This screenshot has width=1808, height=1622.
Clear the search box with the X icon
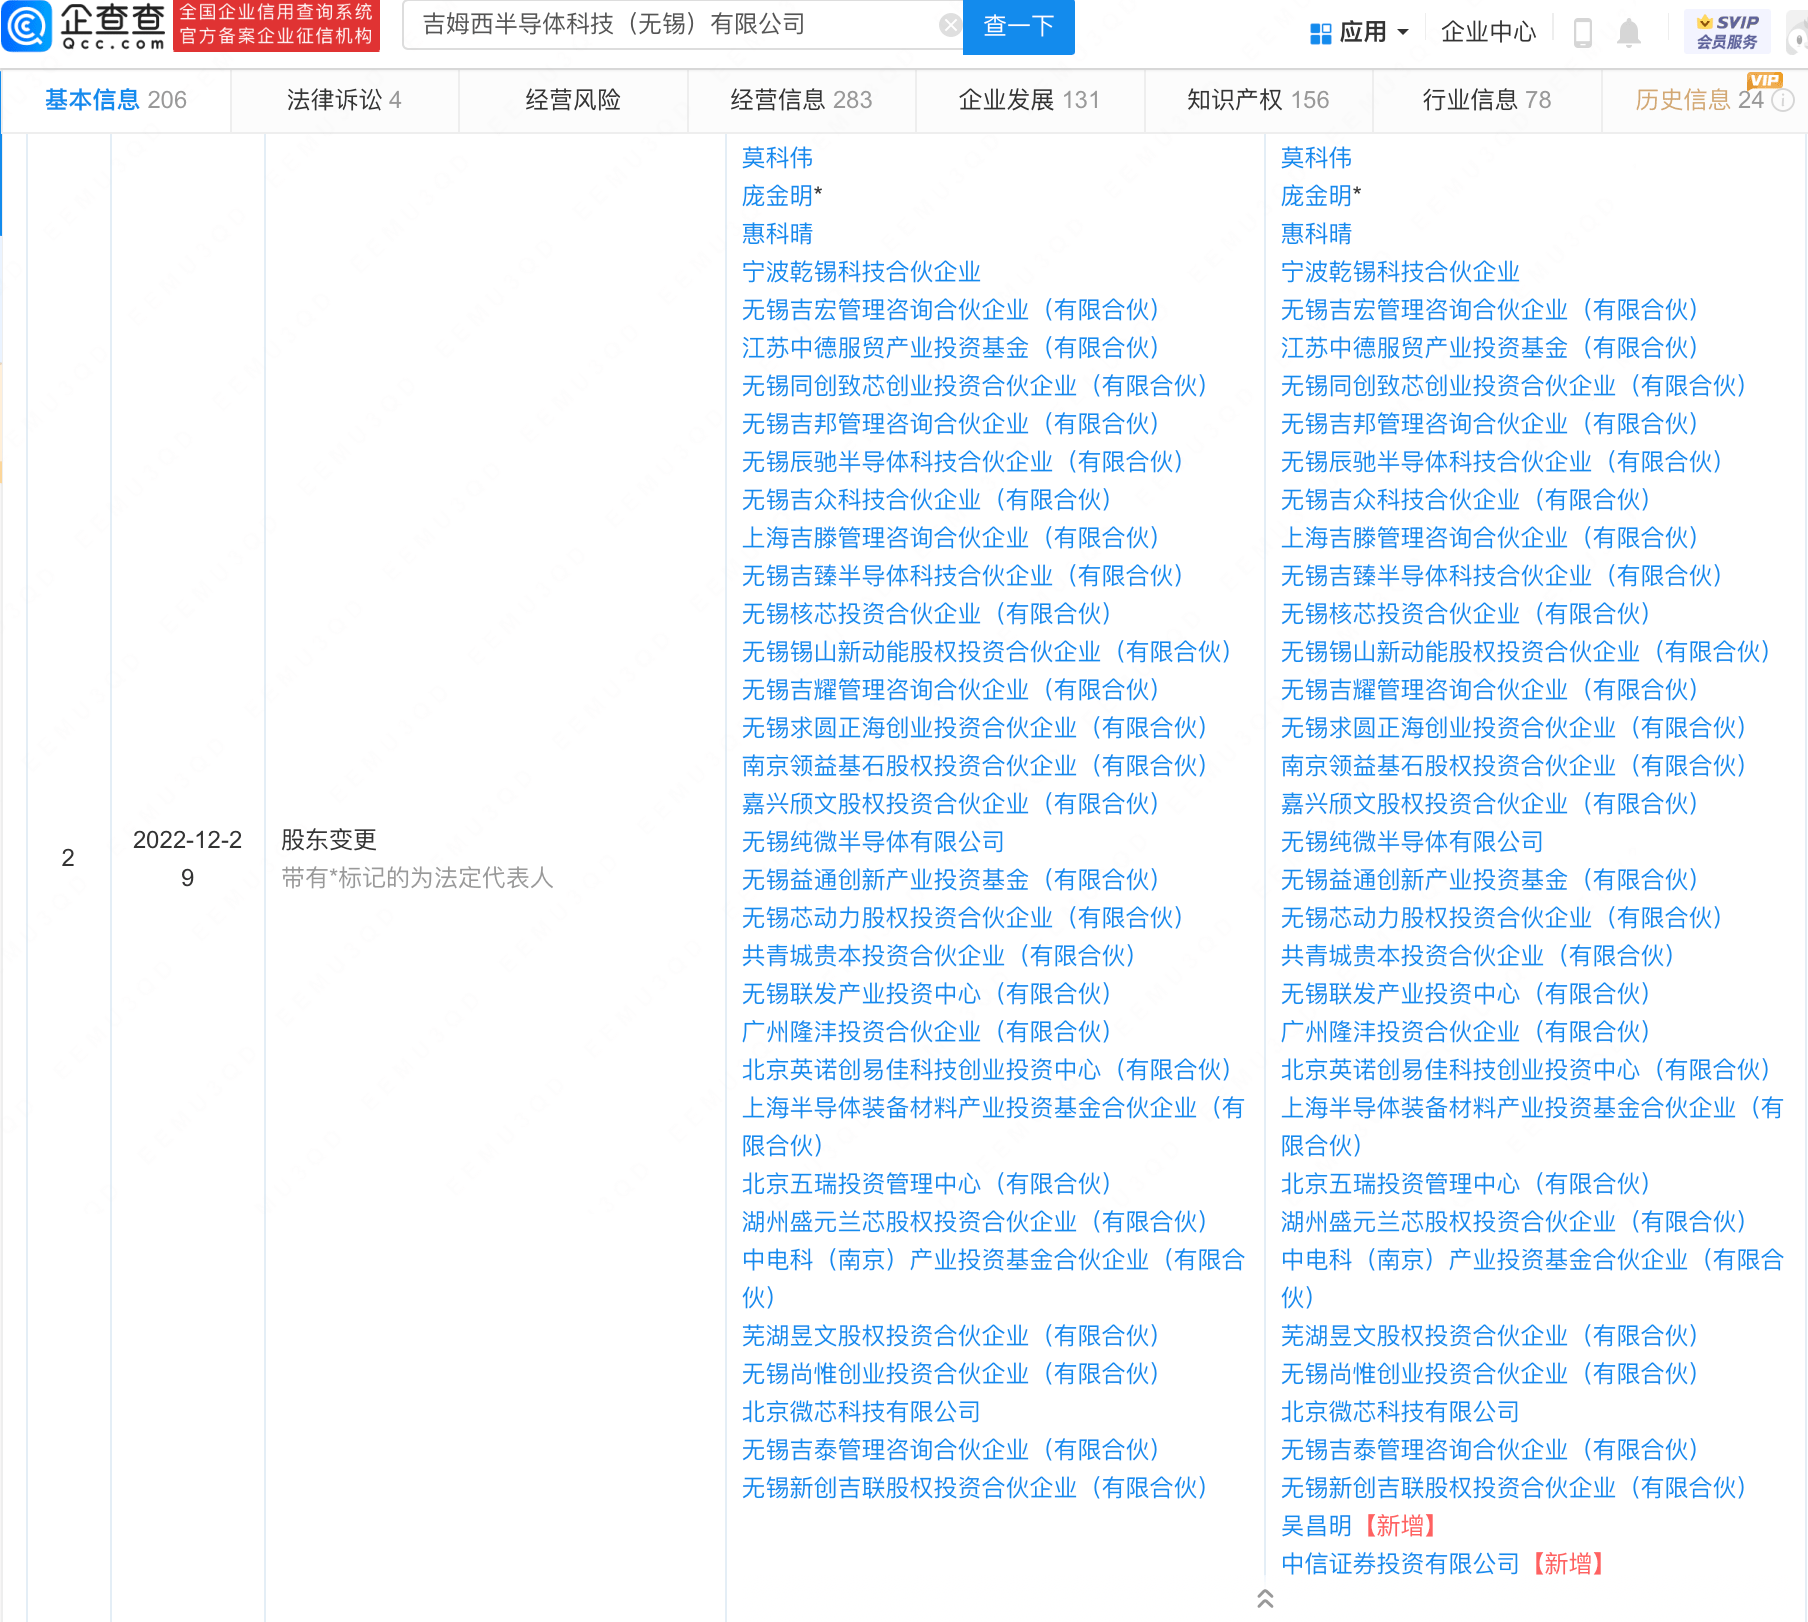click(x=950, y=26)
